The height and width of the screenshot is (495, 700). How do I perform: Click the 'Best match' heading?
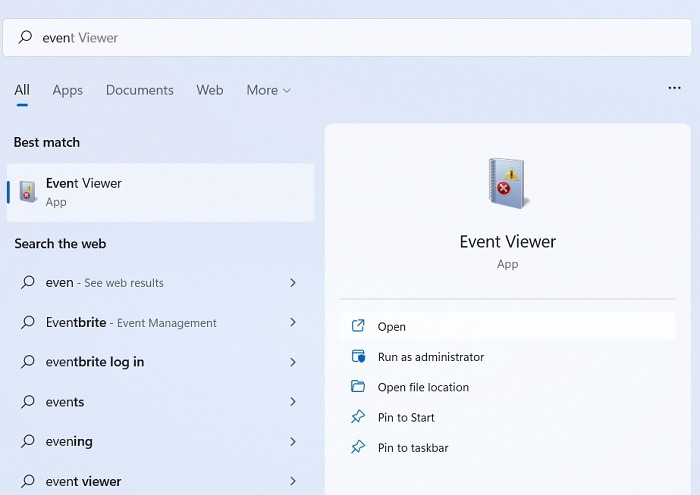click(x=47, y=142)
